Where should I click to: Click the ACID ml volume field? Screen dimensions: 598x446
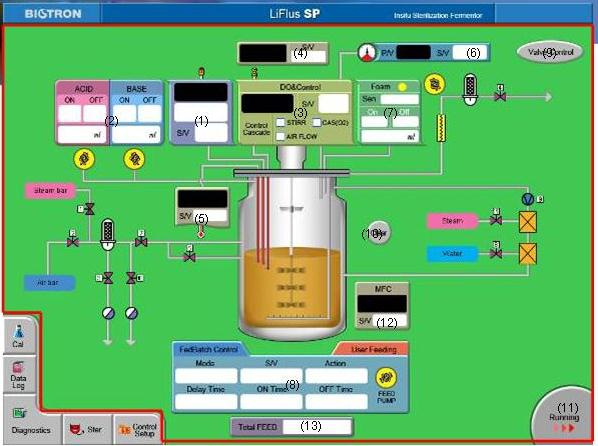coord(82,135)
